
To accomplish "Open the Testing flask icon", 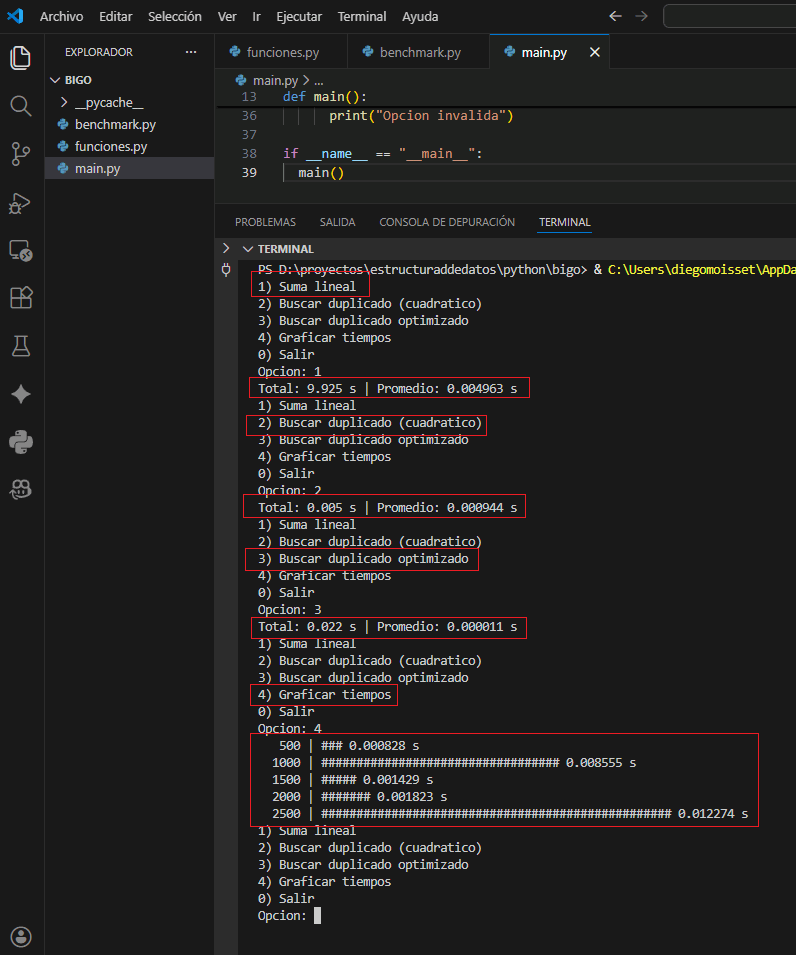I will pyautogui.click(x=21, y=346).
